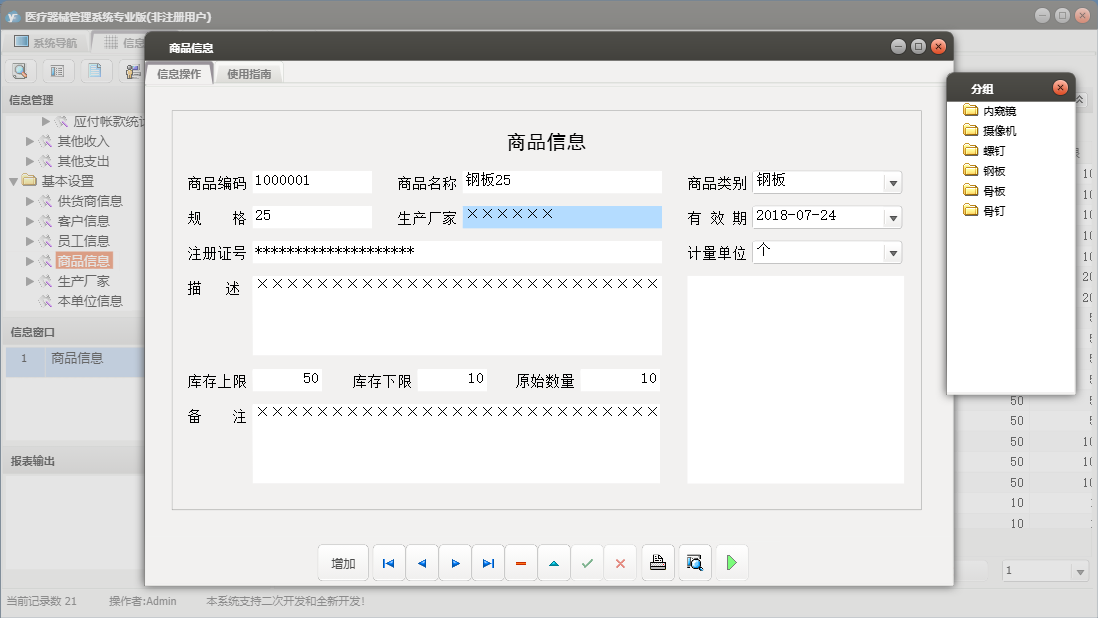Open the 商品类别 dropdown

click(x=893, y=183)
